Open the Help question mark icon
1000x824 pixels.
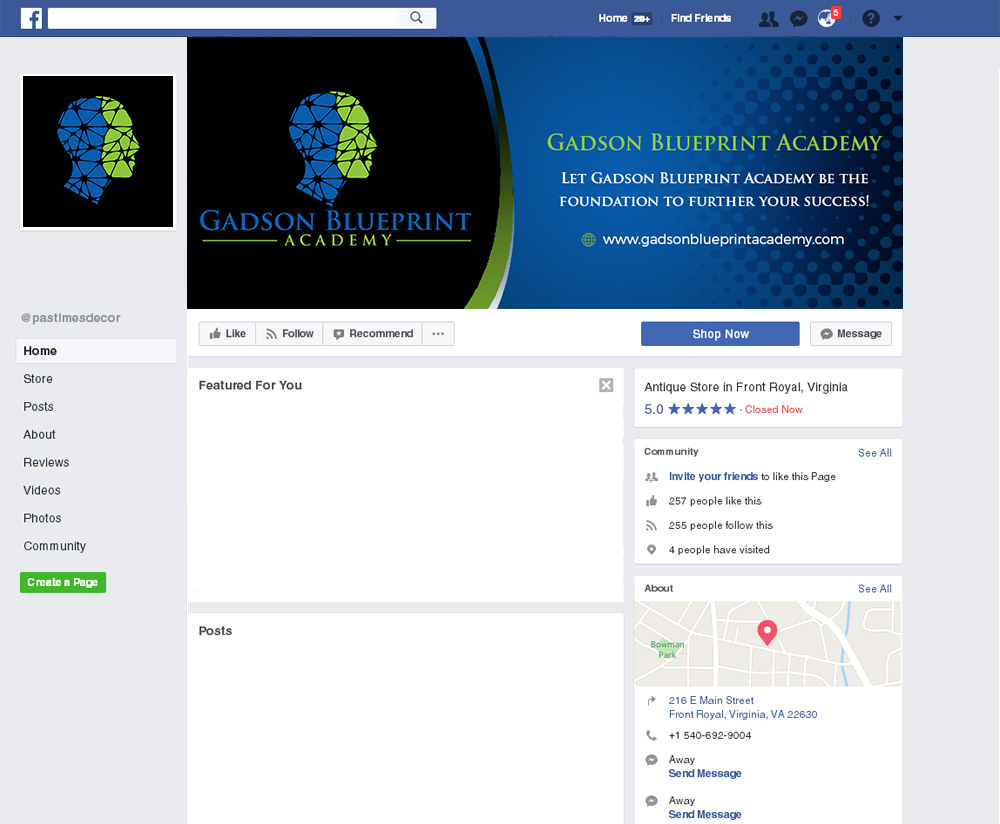(869, 18)
